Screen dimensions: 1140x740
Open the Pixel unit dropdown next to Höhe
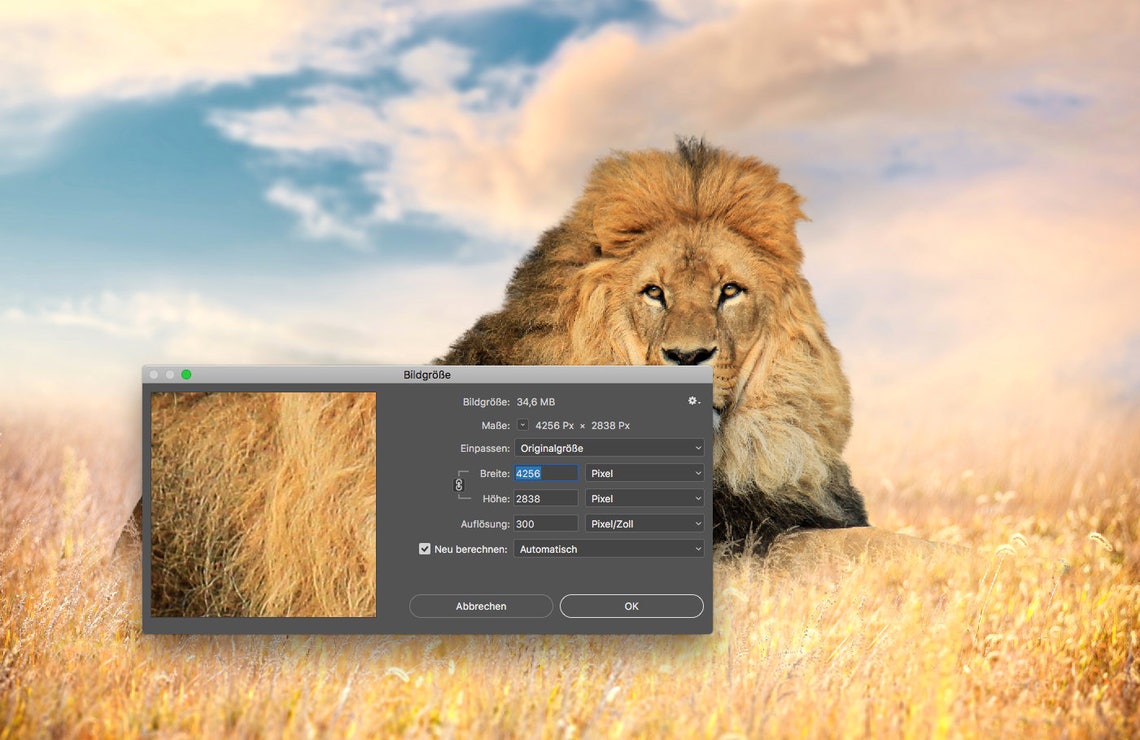pyautogui.click(x=644, y=497)
